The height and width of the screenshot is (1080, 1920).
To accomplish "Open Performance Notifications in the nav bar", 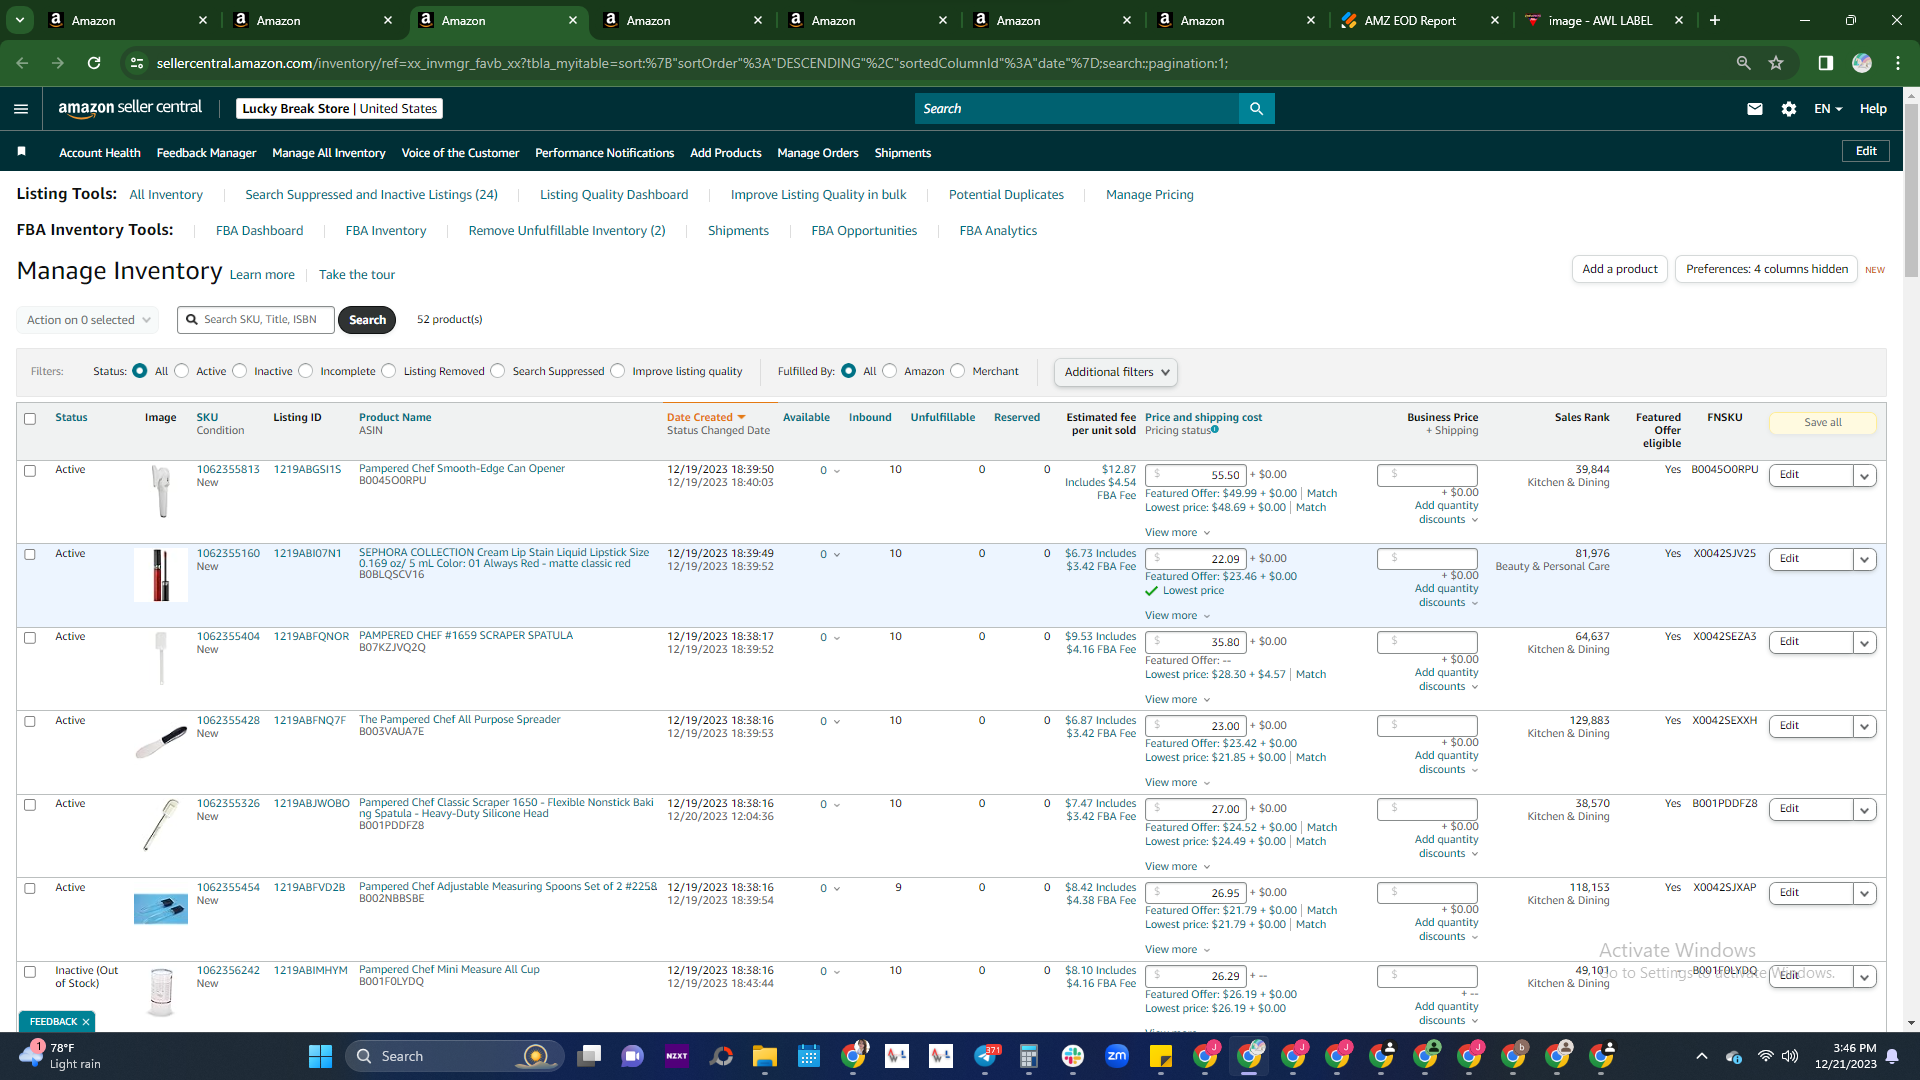I will [x=605, y=153].
